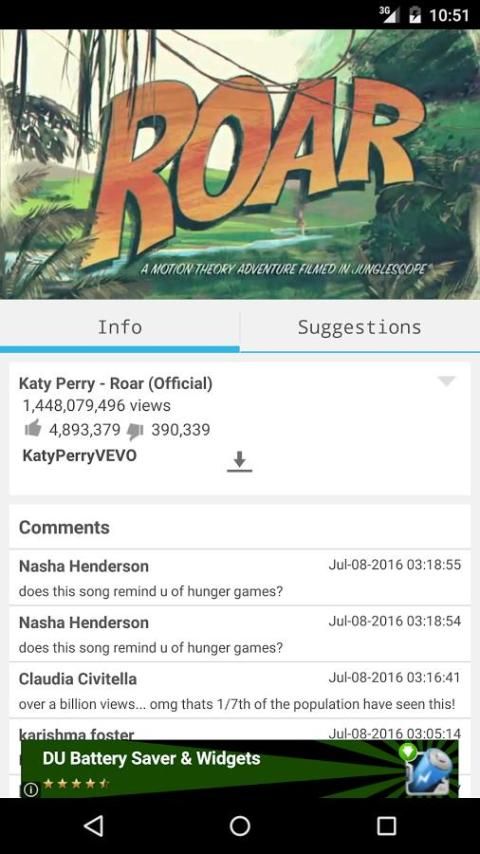480x854 pixels.
Task: Open the KatyPerryVEVO channel
Action: tap(80, 455)
